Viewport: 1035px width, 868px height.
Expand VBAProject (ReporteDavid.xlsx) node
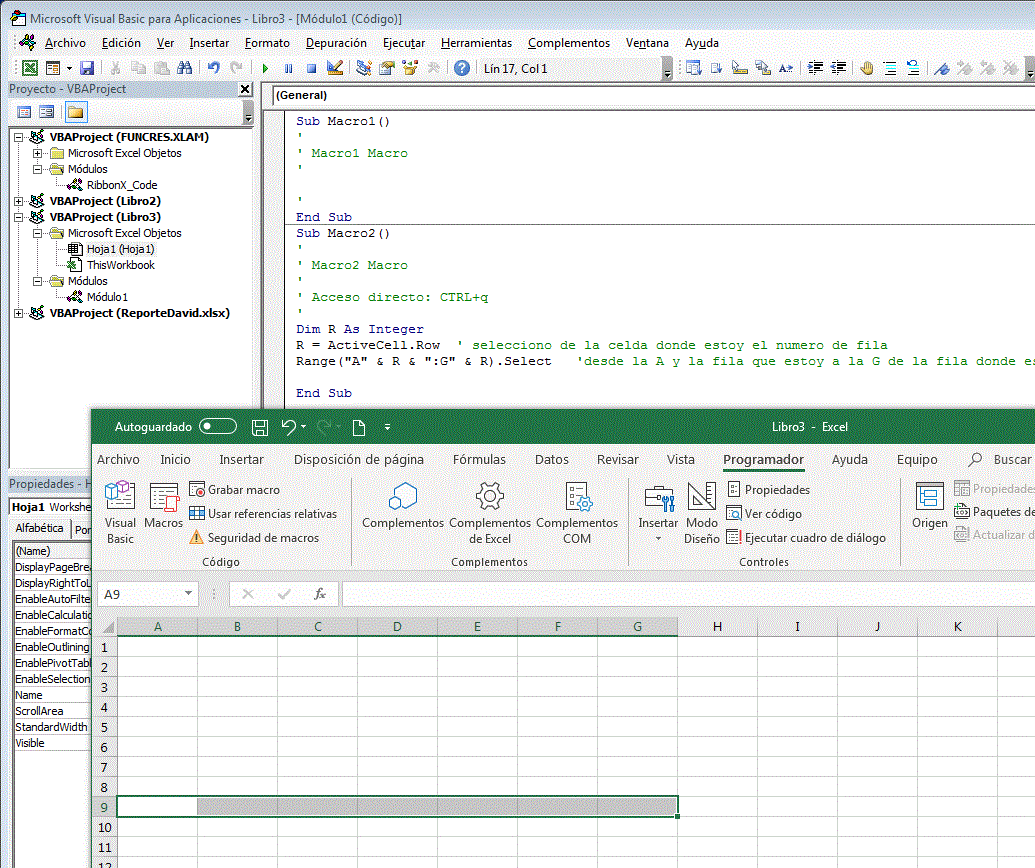click(18, 314)
